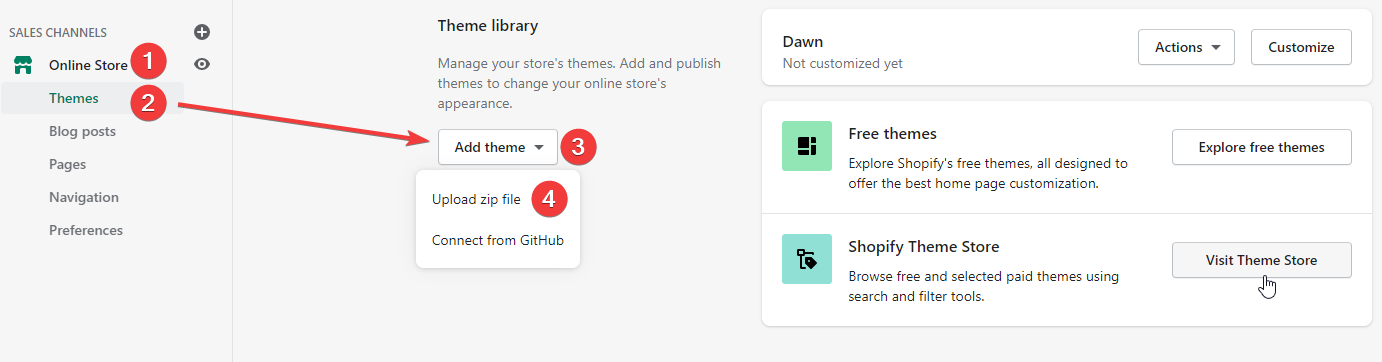This screenshot has height=362, width=1382.
Task: Expand the Actions dropdown for Dawn
Action: 1186,47
